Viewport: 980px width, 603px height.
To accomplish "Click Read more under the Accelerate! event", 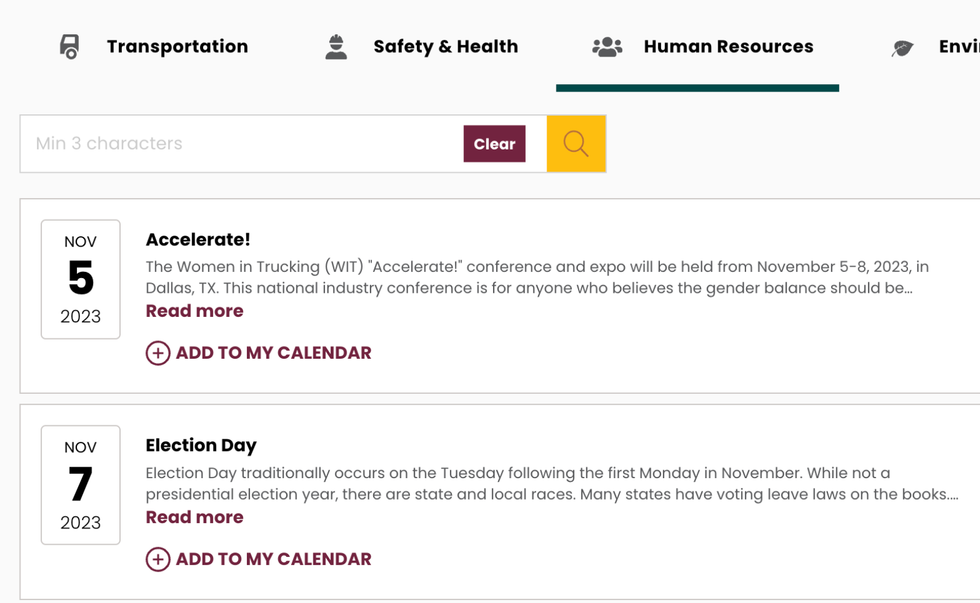I will coord(194,311).
